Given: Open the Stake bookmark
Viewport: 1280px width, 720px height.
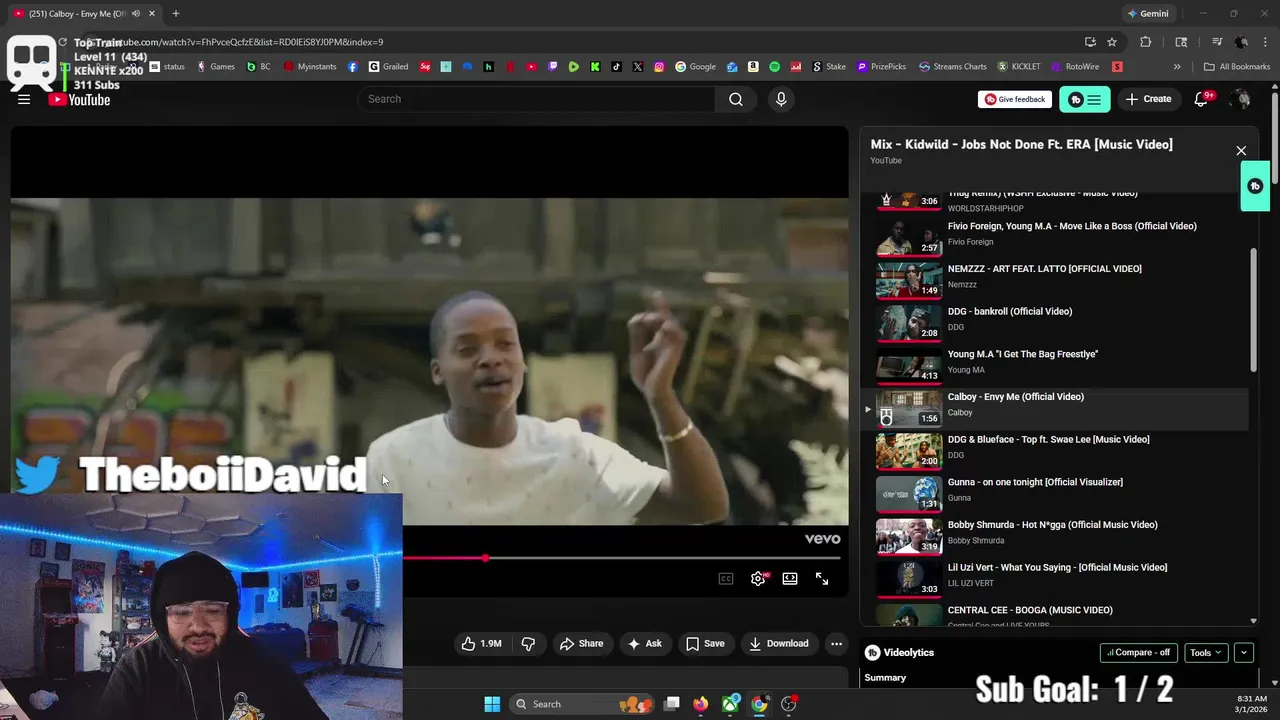Looking at the screenshot, I should click(828, 67).
